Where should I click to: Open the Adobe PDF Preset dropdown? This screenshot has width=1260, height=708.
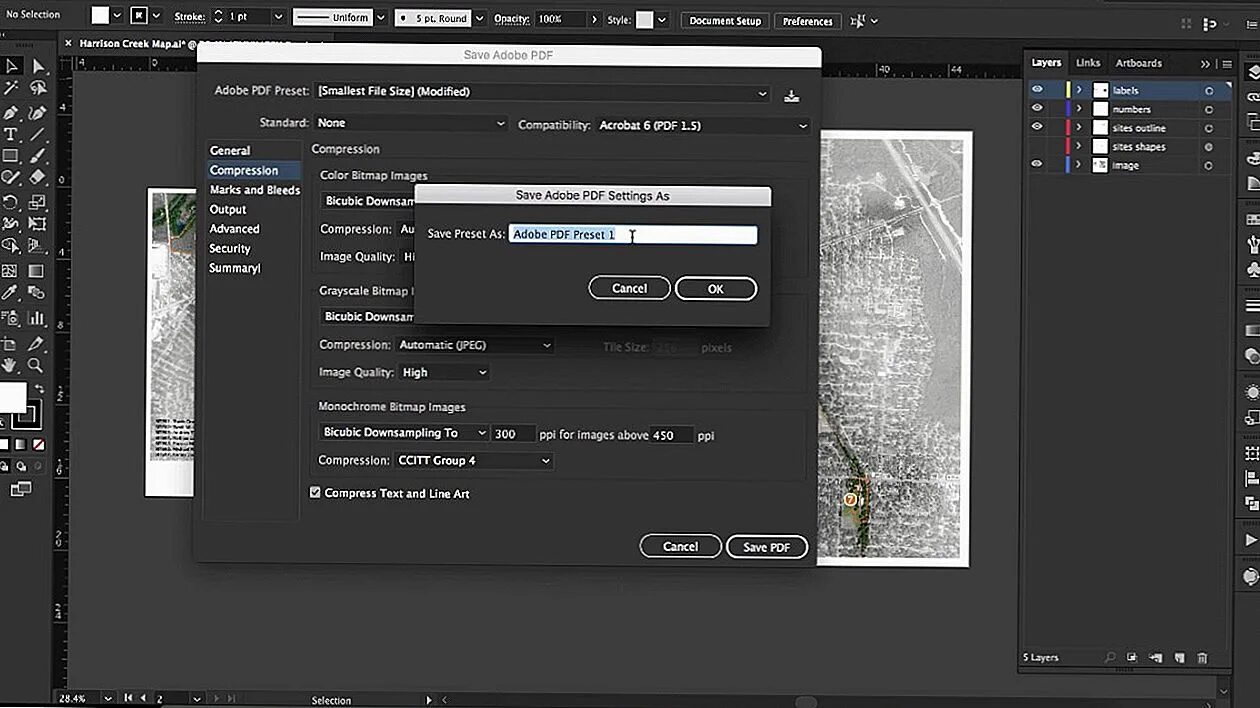[543, 92]
